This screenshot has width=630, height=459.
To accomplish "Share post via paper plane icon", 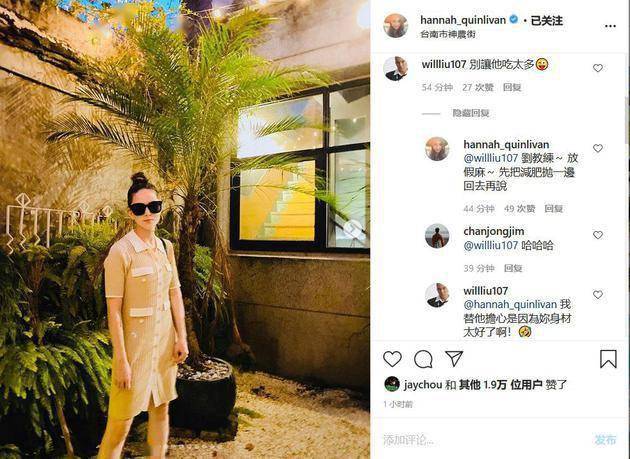I will (x=454, y=358).
